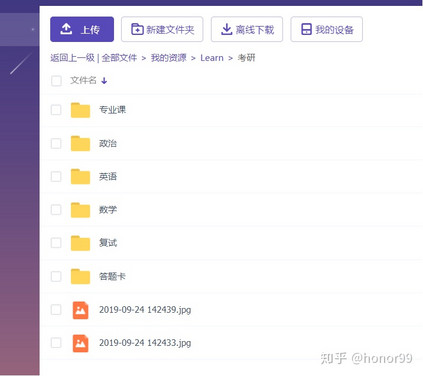This screenshot has height=376, width=423.
Task: Check the box for 政治 folder
Action: tap(56, 144)
